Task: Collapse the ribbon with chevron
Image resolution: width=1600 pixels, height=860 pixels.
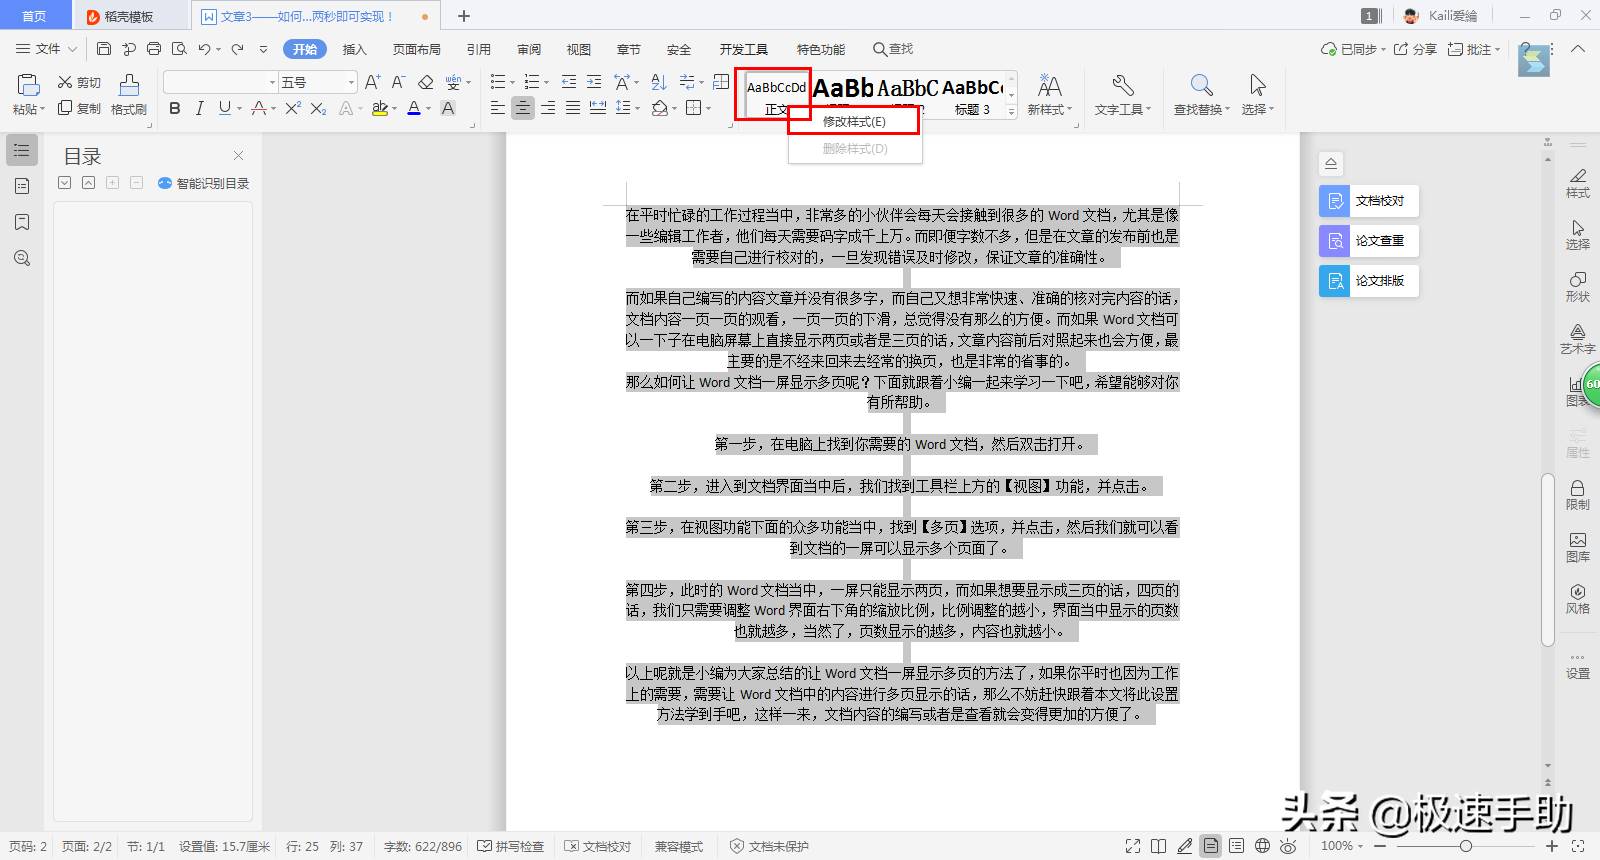Action: pyautogui.click(x=1578, y=49)
